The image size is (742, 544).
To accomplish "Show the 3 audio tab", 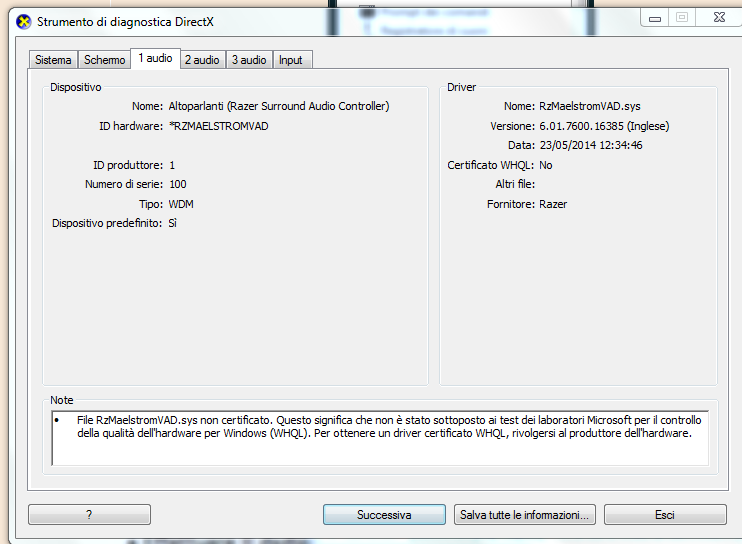I will [249, 60].
